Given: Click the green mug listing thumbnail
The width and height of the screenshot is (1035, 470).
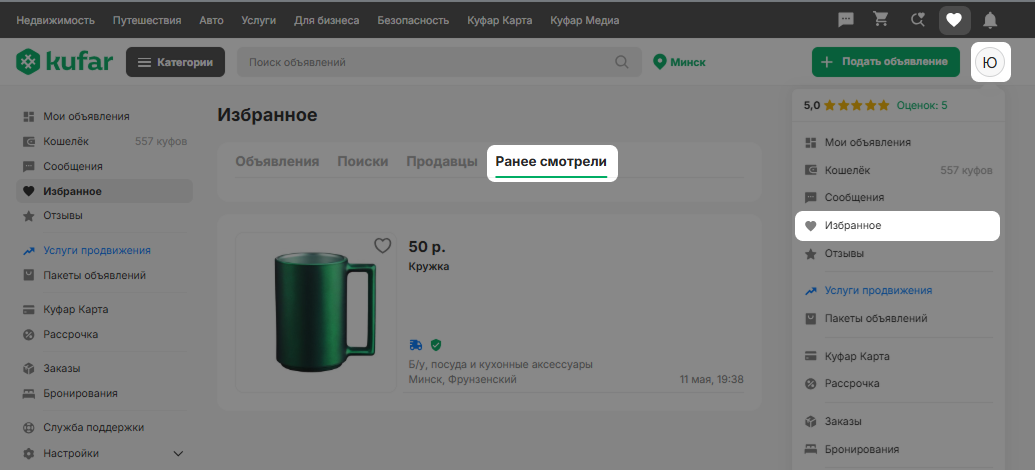Looking at the screenshot, I should [316, 313].
